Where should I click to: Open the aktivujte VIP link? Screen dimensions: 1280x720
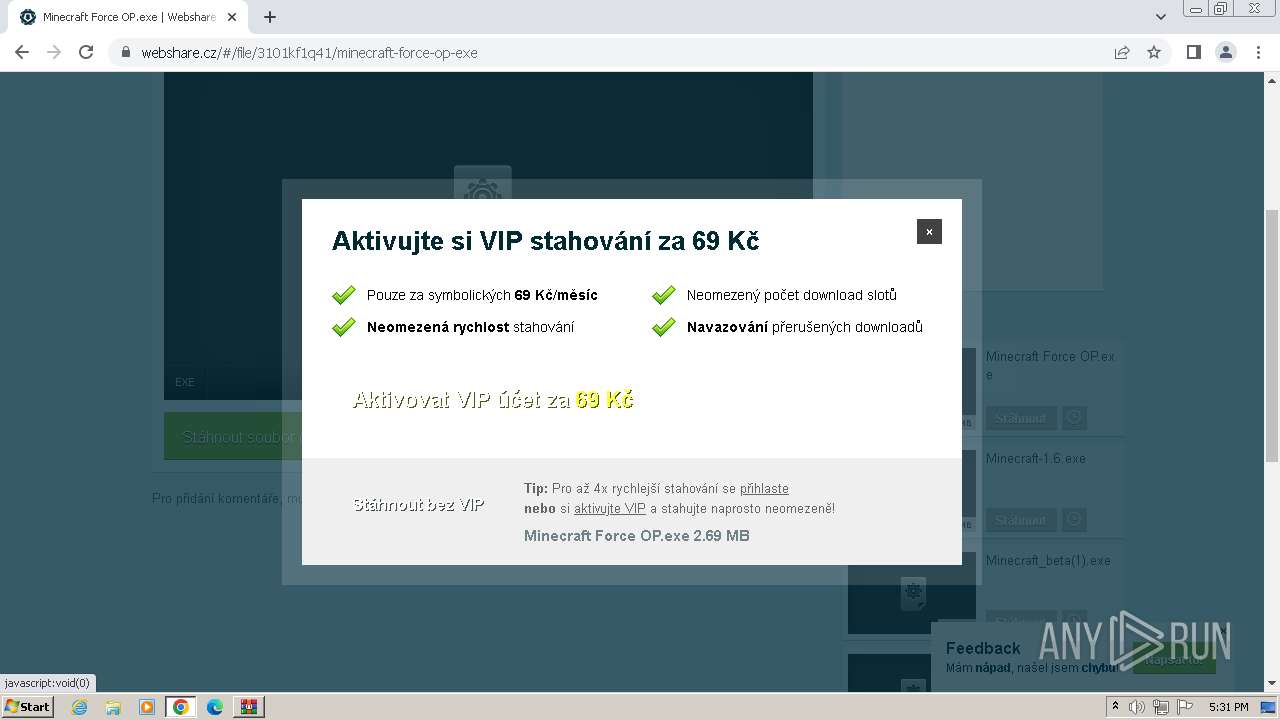pyautogui.click(x=610, y=508)
